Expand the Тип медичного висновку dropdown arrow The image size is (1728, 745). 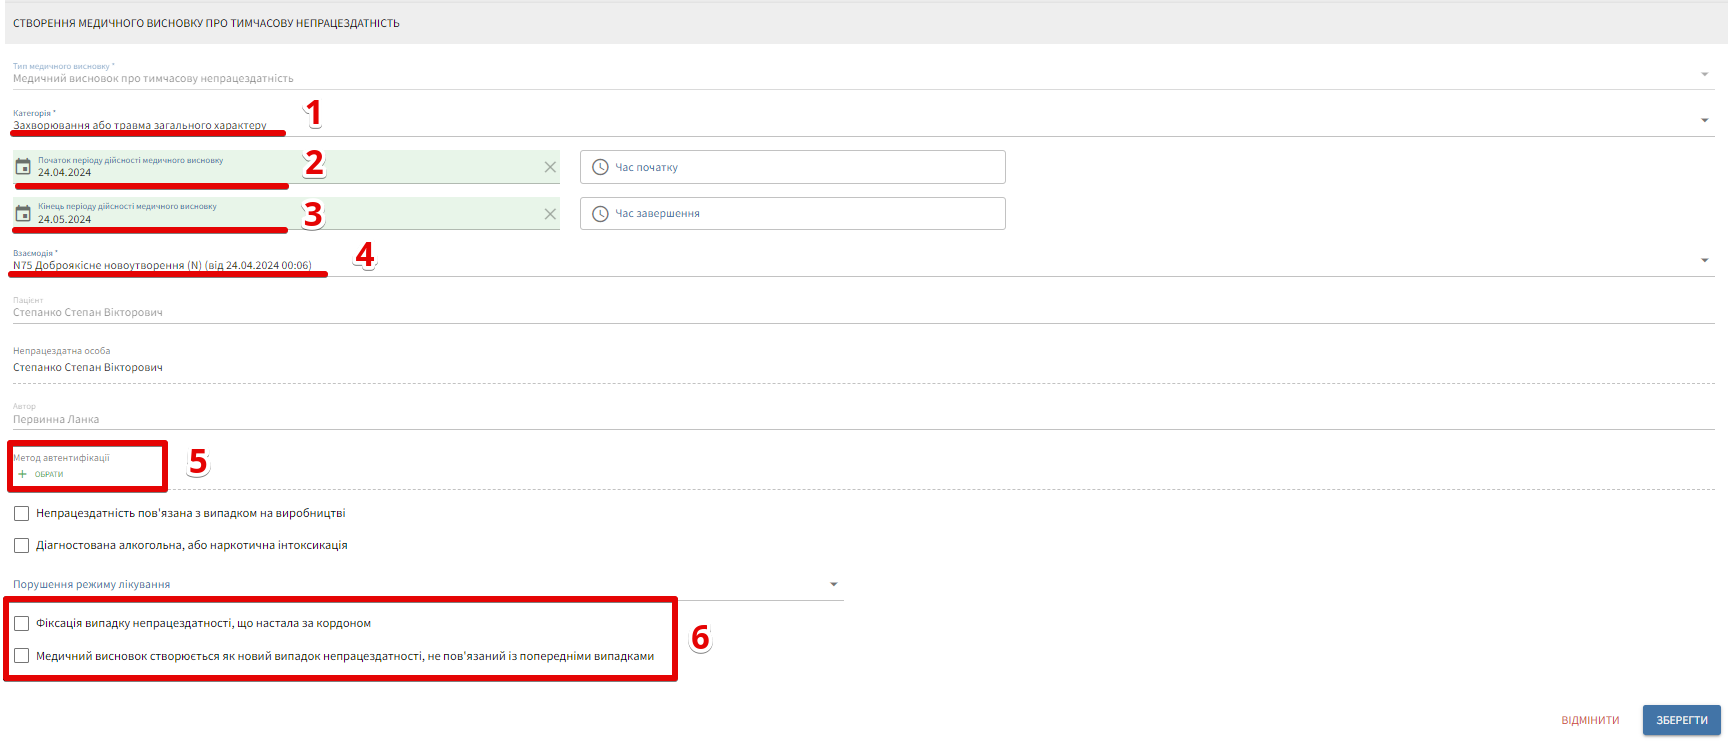[x=1704, y=74]
